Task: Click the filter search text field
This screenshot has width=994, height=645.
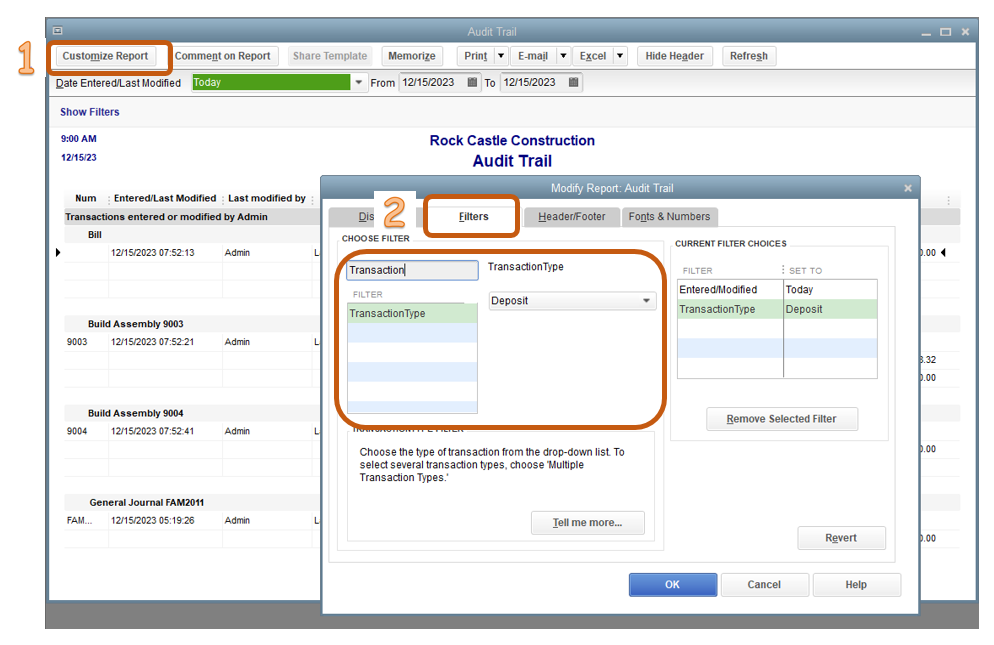Action: [412, 270]
